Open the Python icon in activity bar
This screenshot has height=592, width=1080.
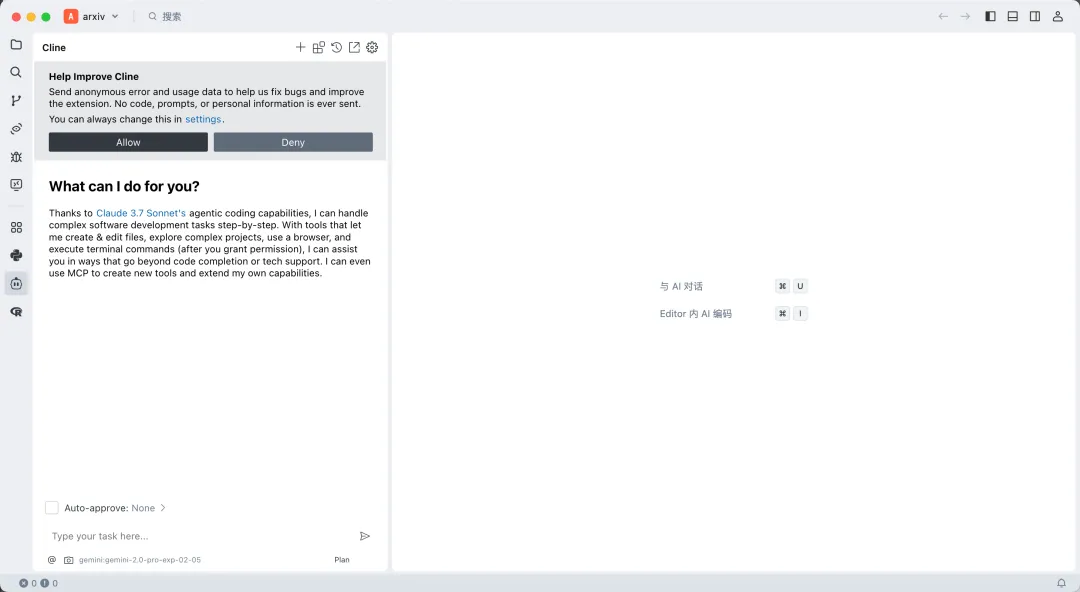click(x=17, y=256)
